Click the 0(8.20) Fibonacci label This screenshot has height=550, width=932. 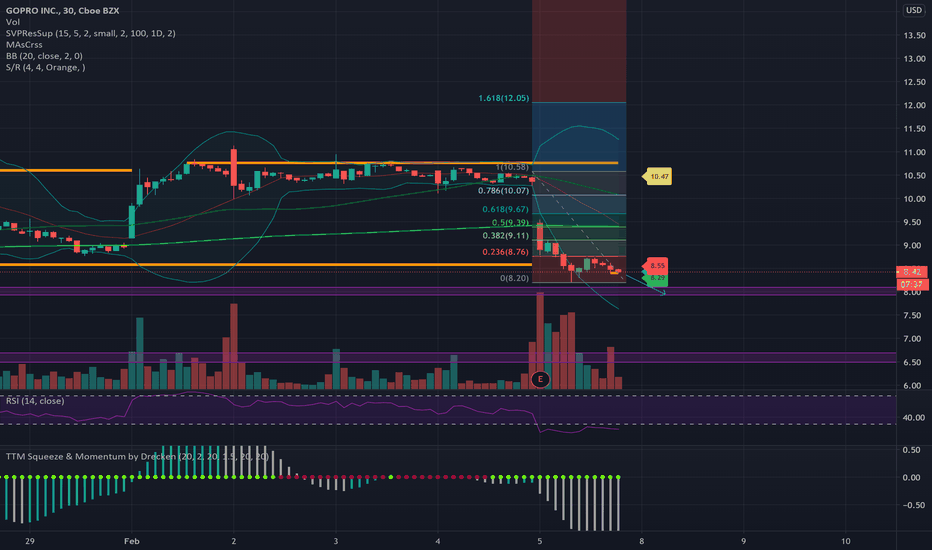(x=514, y=278)
